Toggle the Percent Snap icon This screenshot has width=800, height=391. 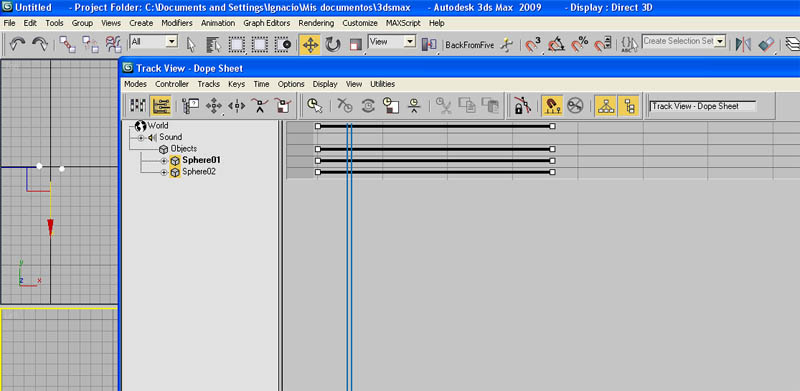(580, 45)
